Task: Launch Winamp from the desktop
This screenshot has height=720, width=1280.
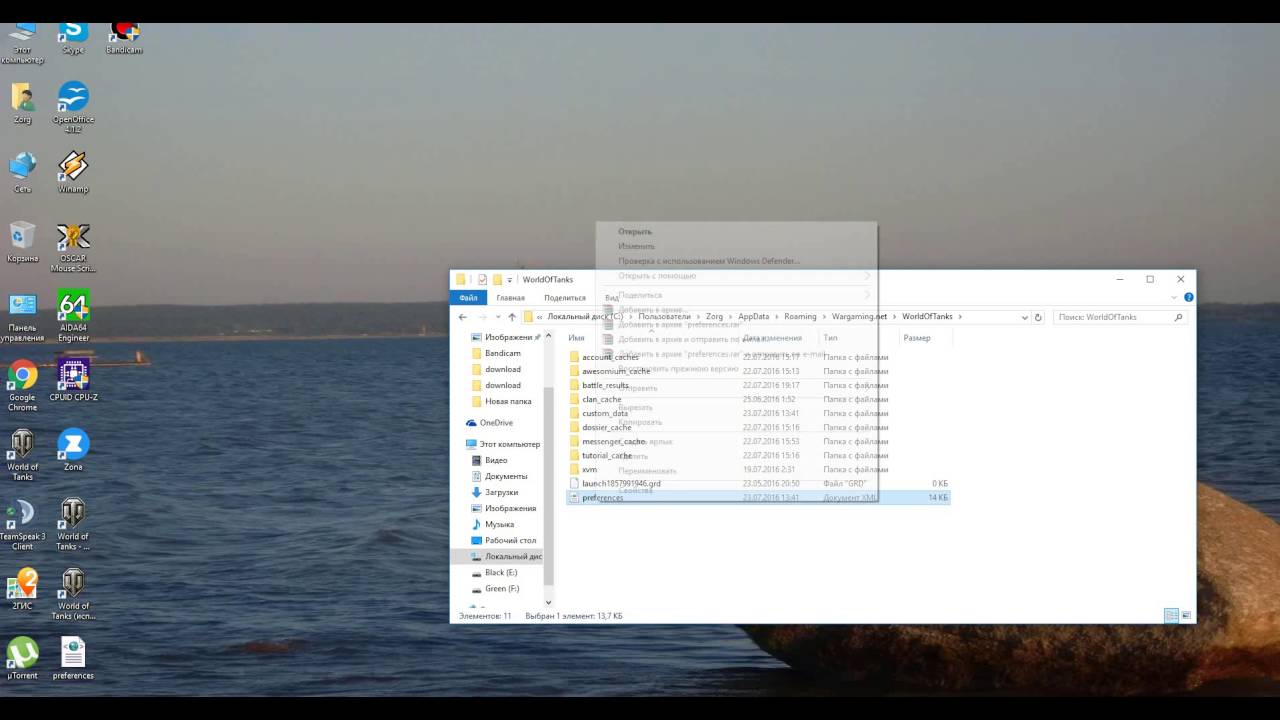Action: pos(73,173)
